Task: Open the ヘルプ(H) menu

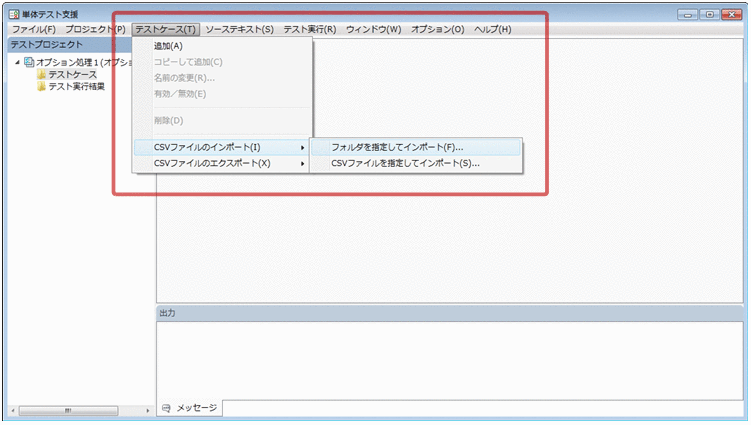Action: coord(493,29)
